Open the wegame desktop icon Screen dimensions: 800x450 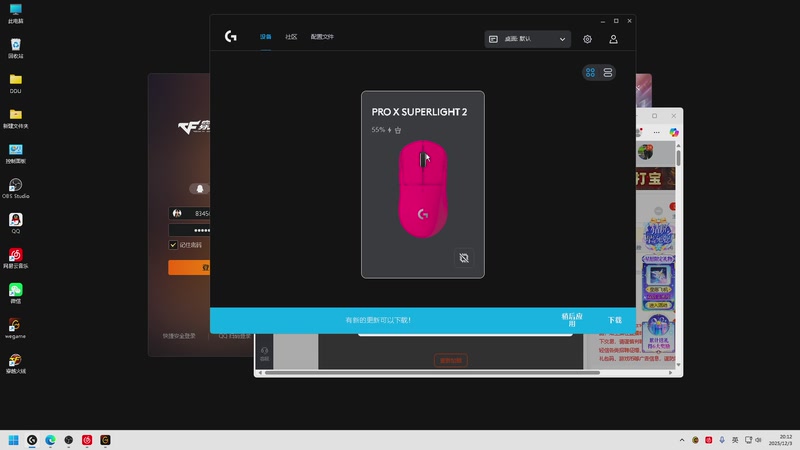pyautogui.click(x=16, y=329)
